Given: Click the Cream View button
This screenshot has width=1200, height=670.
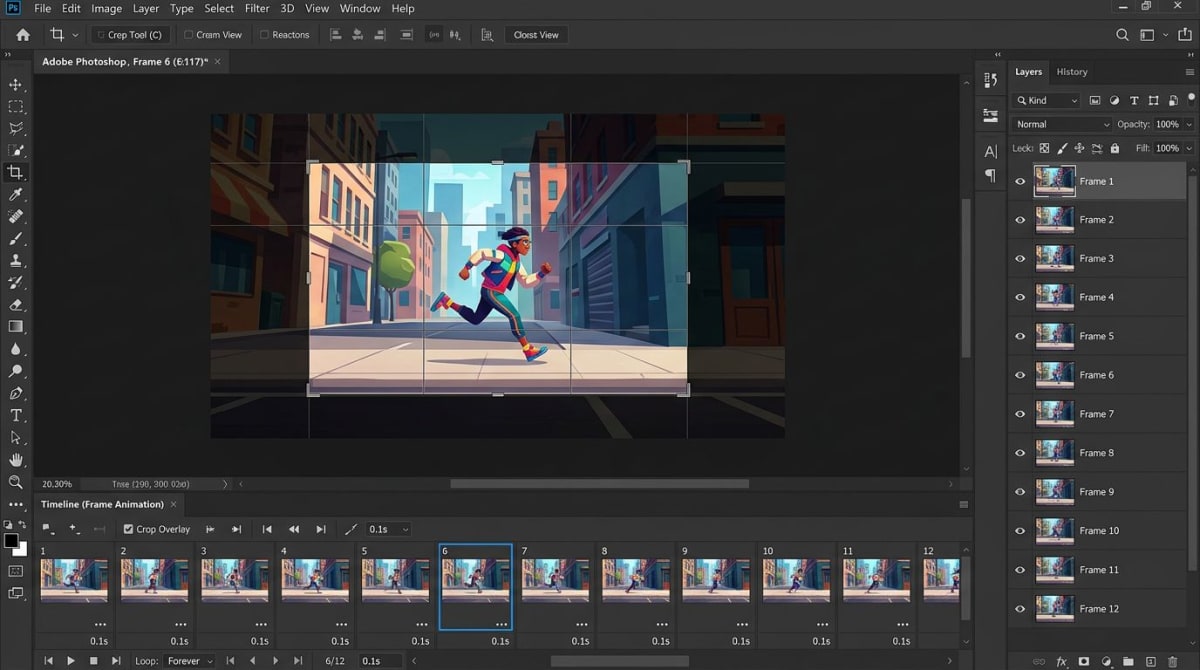Looking at the screenshot, I should [x=213, y=34].
